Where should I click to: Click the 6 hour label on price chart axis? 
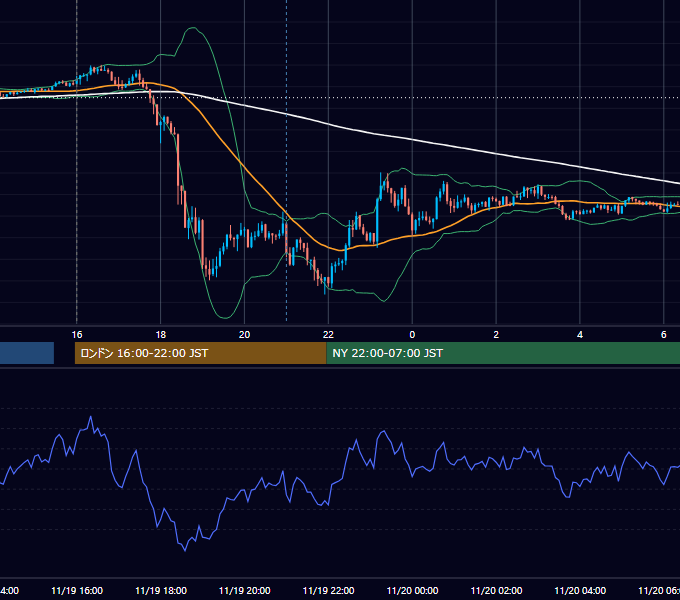[664, 335]
